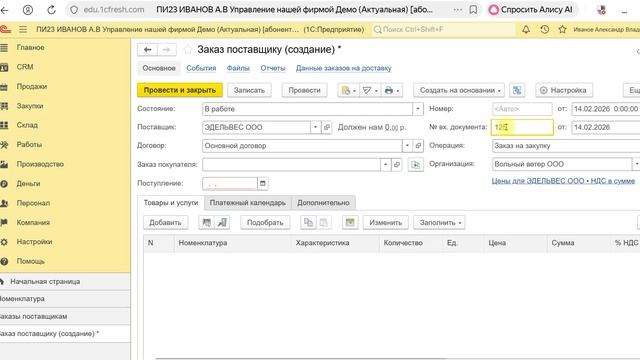The height and width of the screenshot is (360, 640).
Task: Open the document templates dropdown icon
Action: click(348, 90)
